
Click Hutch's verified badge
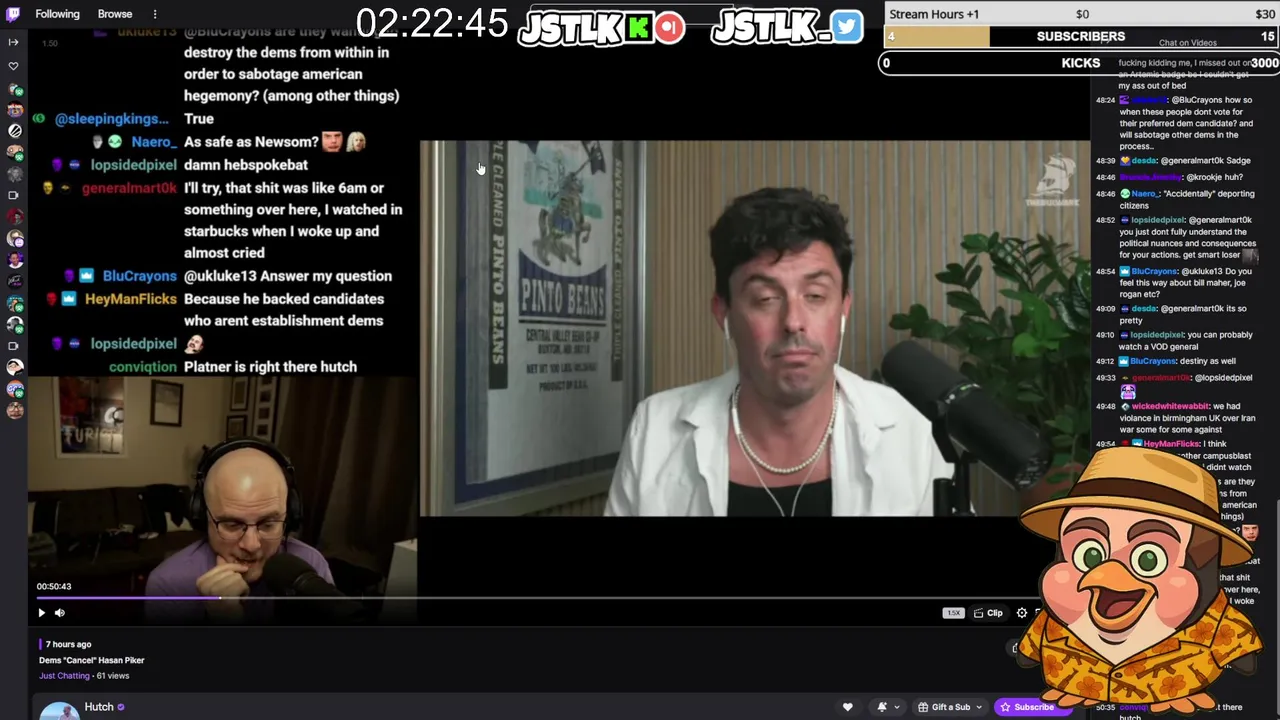click(x=121, y=707)
